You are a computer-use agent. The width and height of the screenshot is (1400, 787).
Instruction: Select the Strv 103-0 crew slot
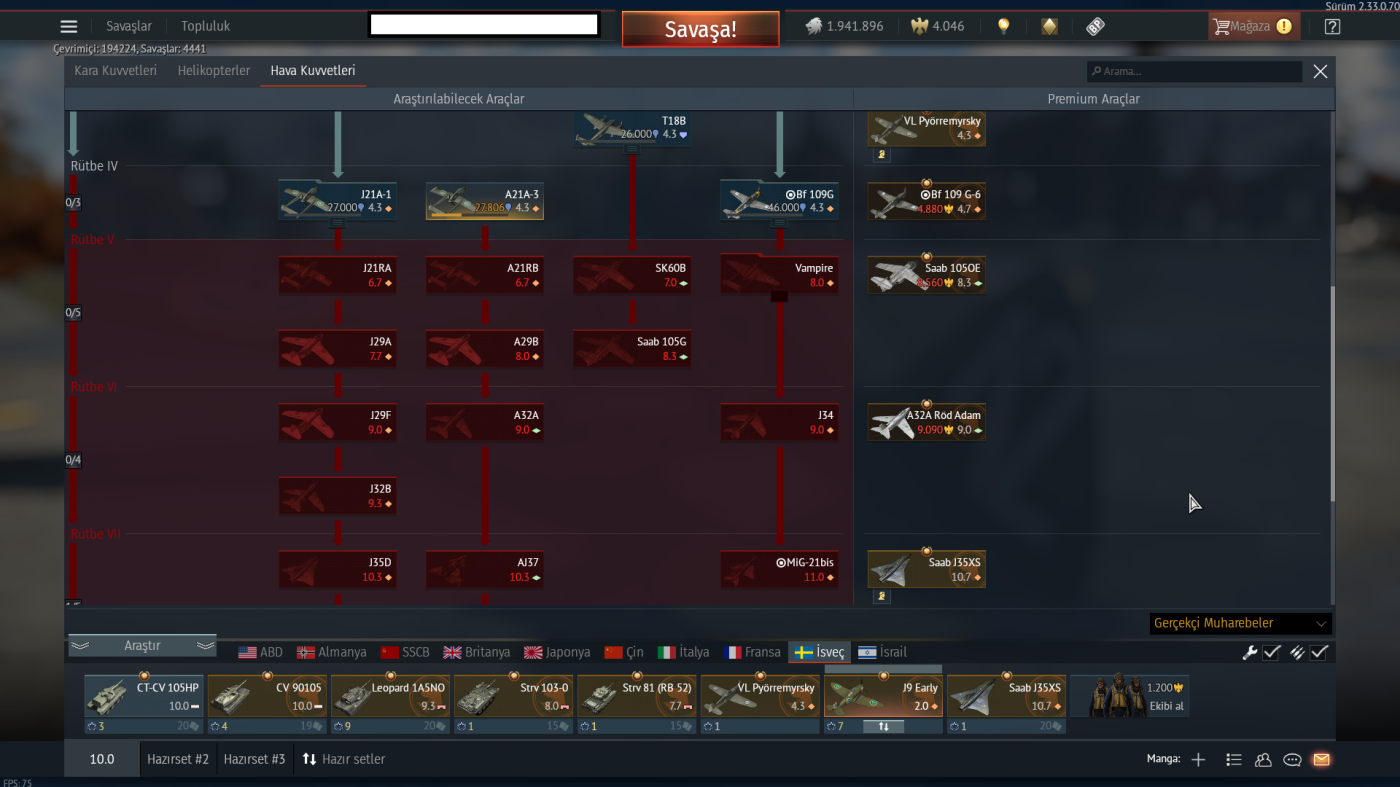pyautogui.click(x=513, y=697)
